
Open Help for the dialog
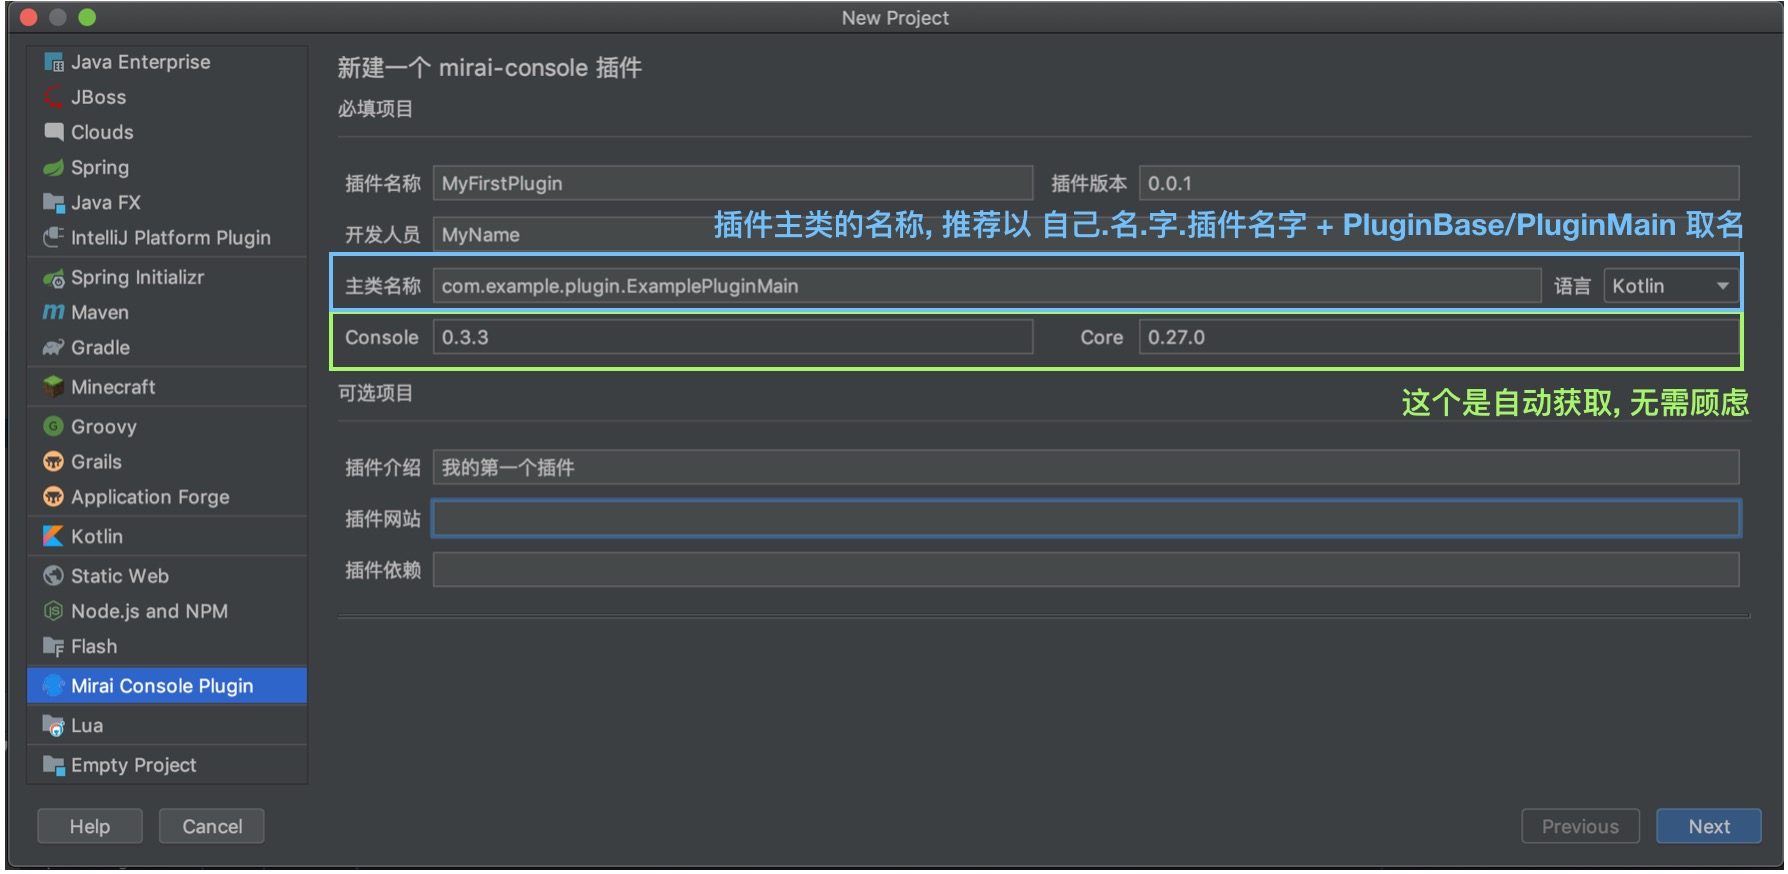click(x=90, y=827)
